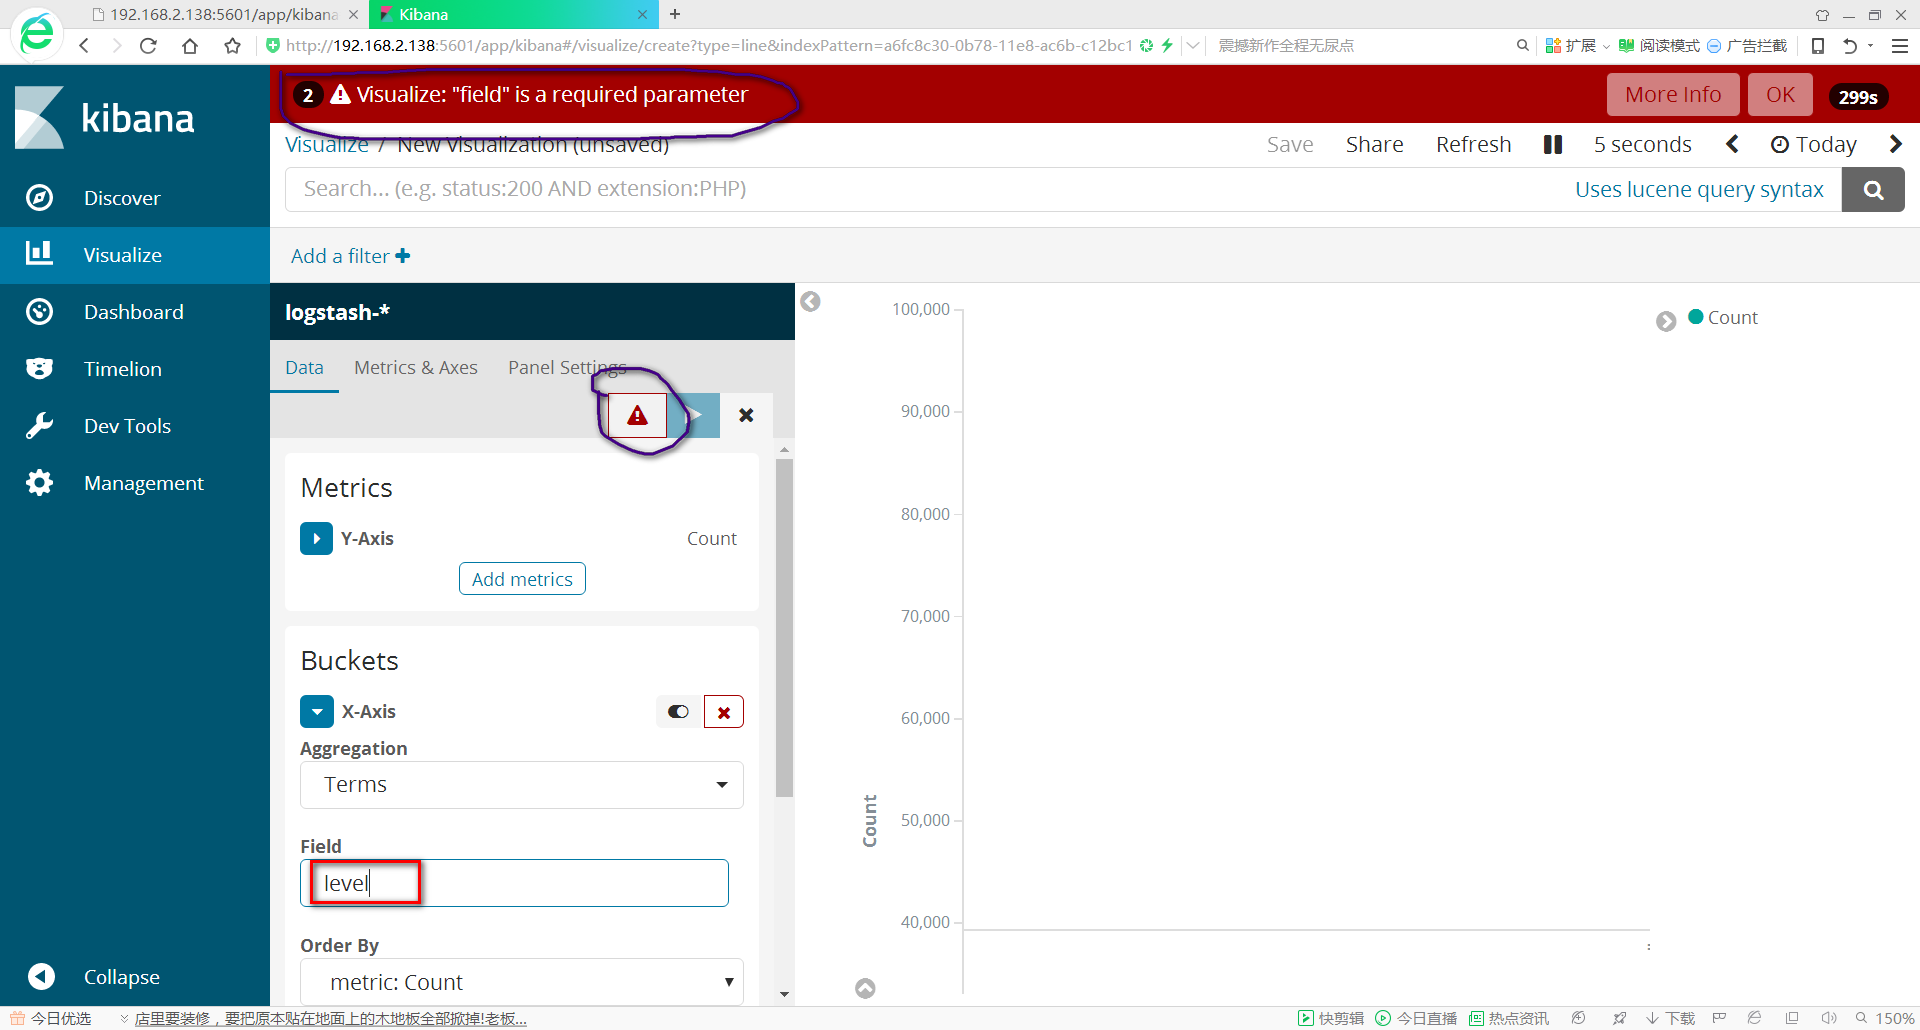Image resolution: width=1920 pixels, height=1030 pixels.
Task: Click Add metrics button
Action: pyautogui.click(x=522, y=579)
